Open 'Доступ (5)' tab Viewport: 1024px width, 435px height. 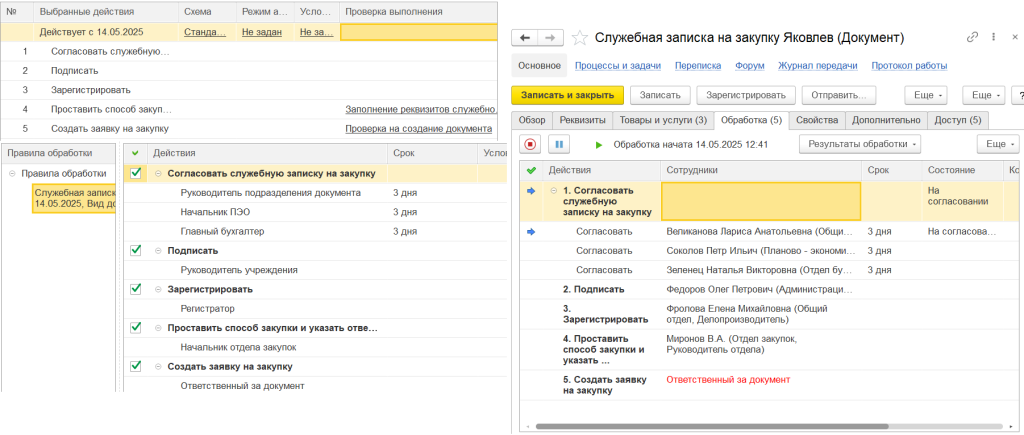pyautogui.click(x=958, y=120)
